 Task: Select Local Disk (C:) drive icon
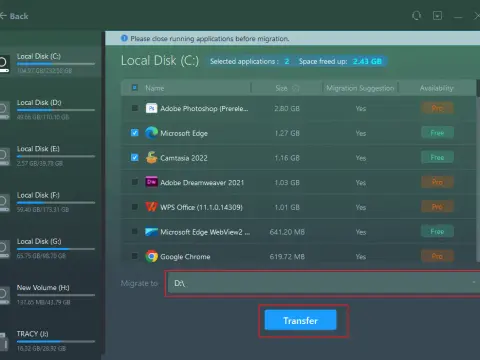pyautogui.click(x=4, y=63)
